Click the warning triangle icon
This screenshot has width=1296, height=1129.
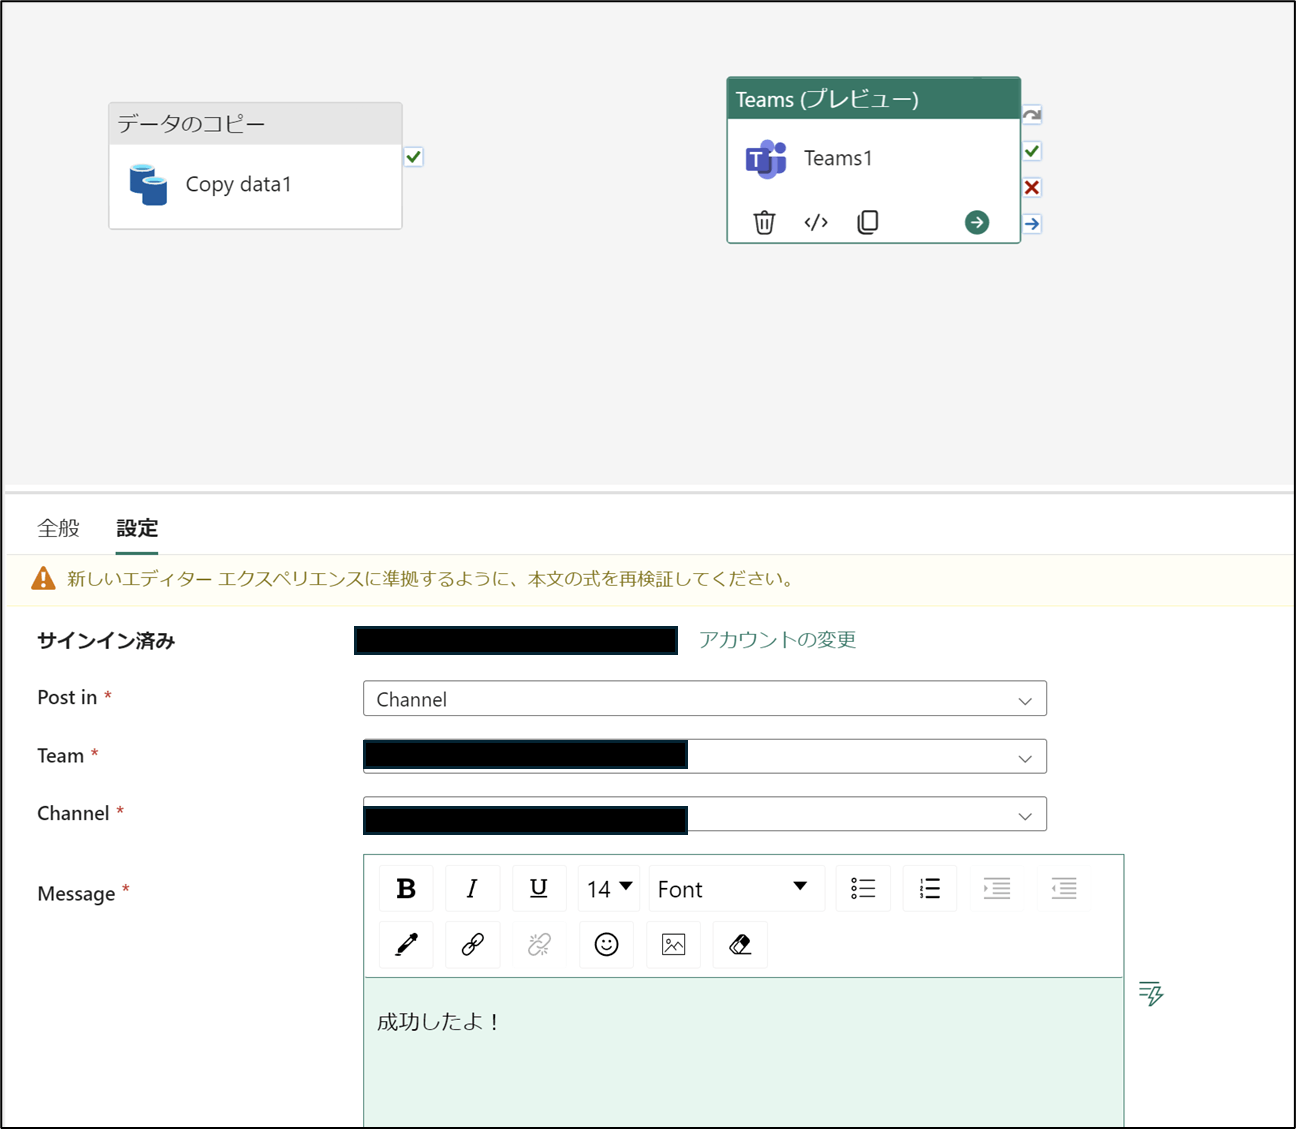coord(43,578)
